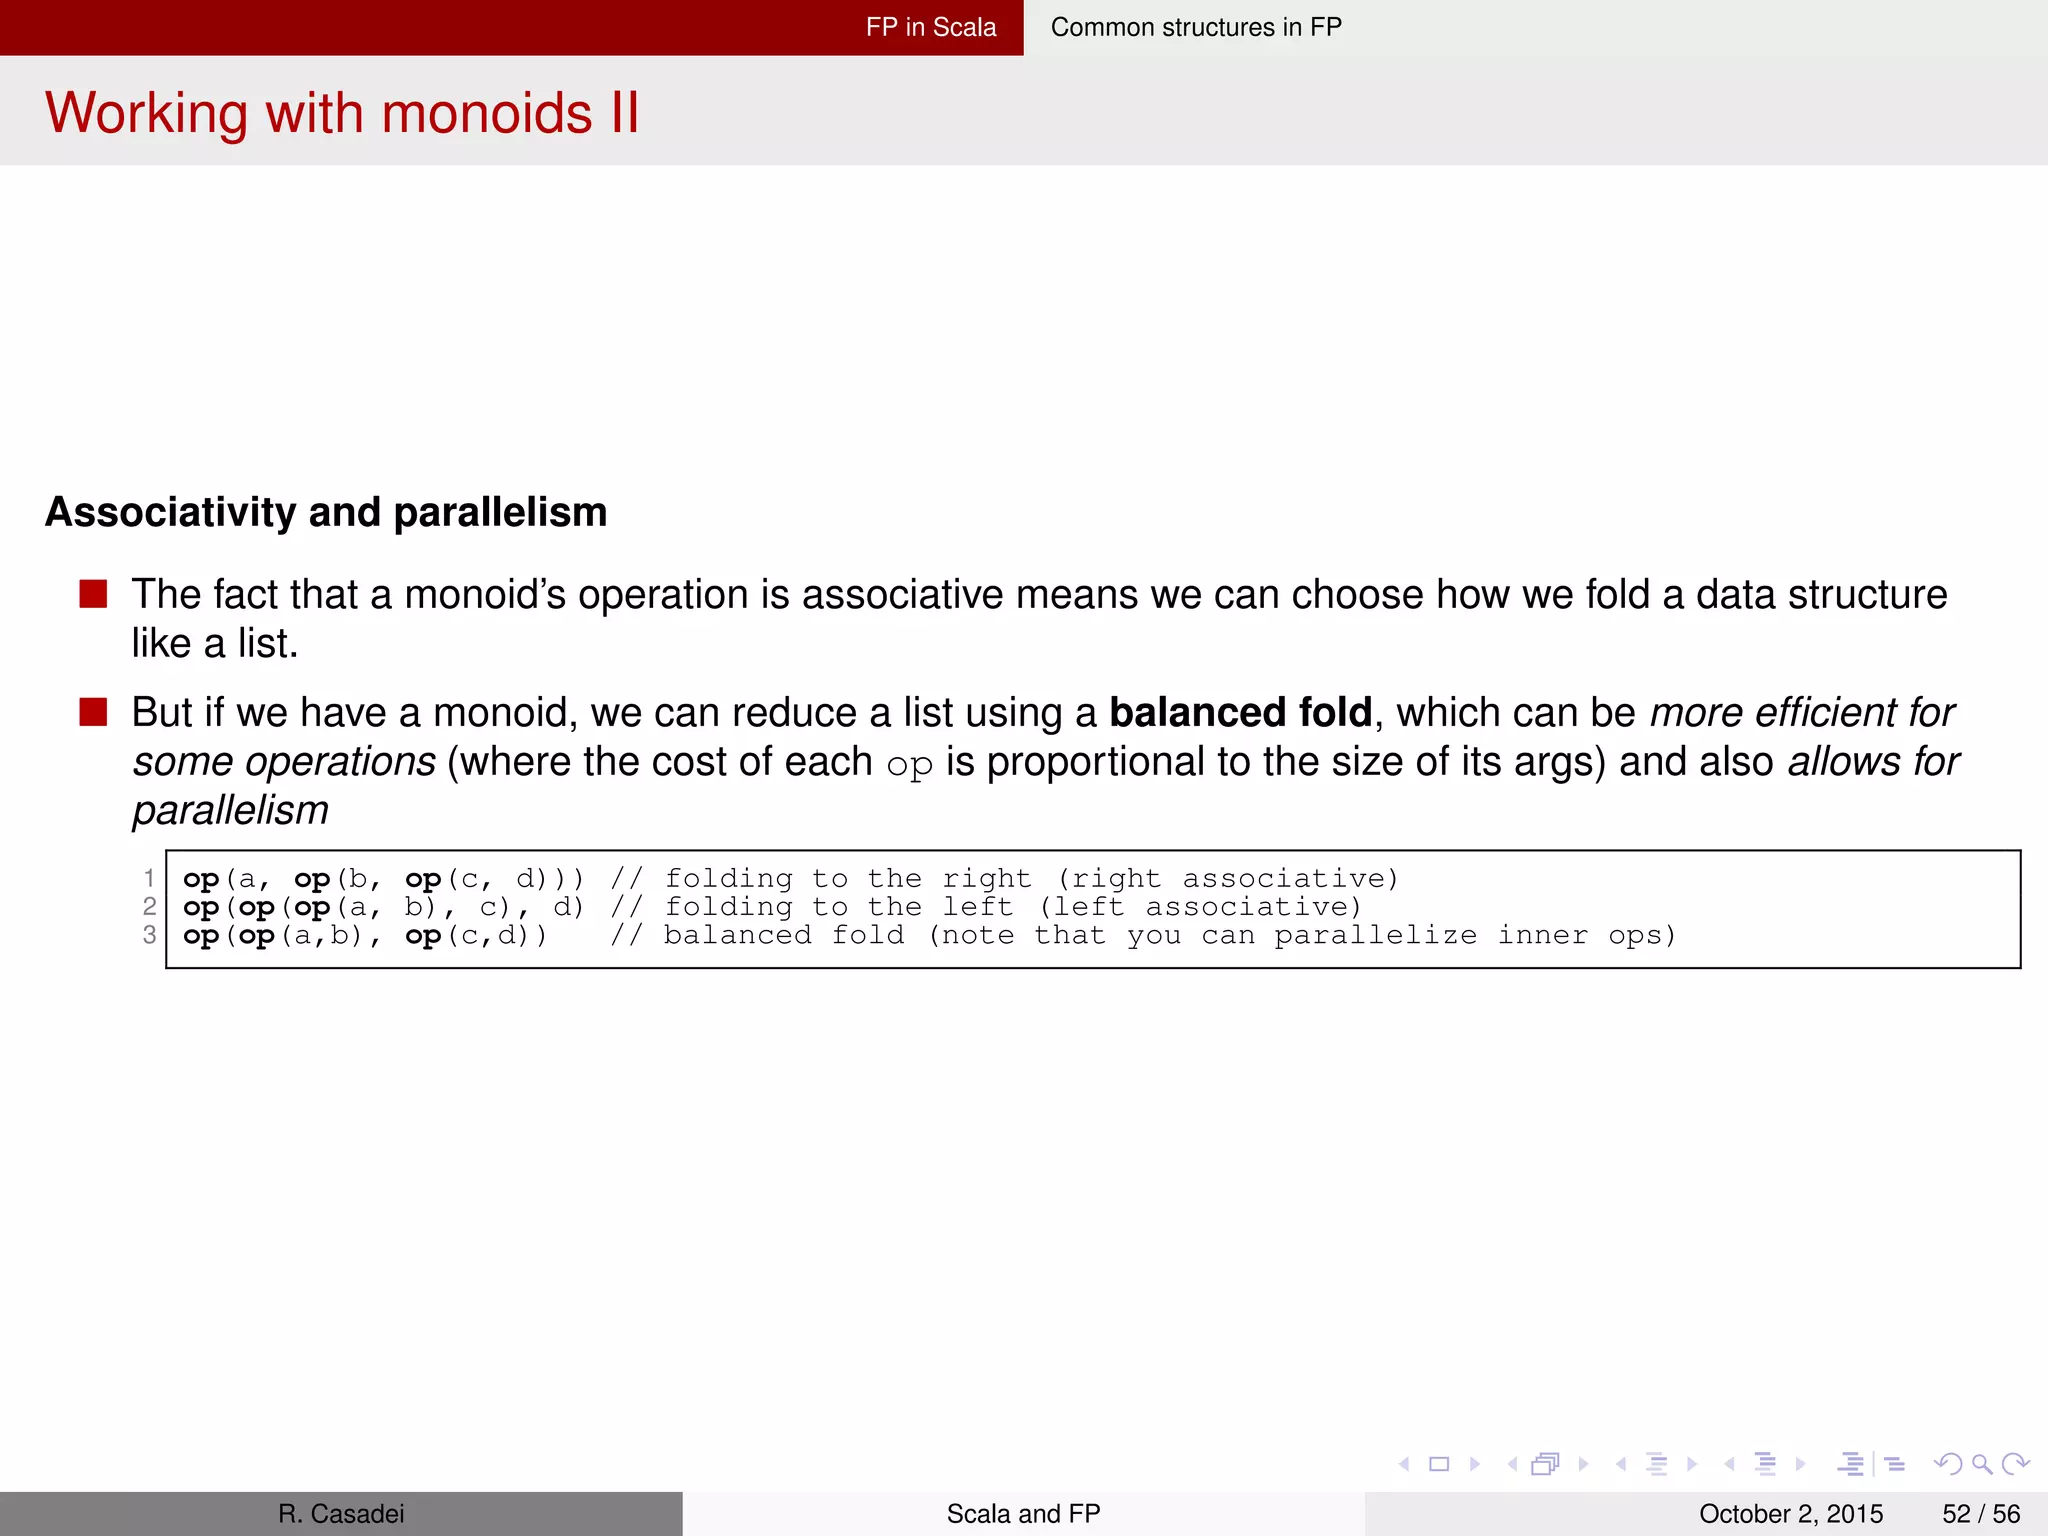
Task: Click the go-forward curved arrow icon
Action: point(2016,1464)
